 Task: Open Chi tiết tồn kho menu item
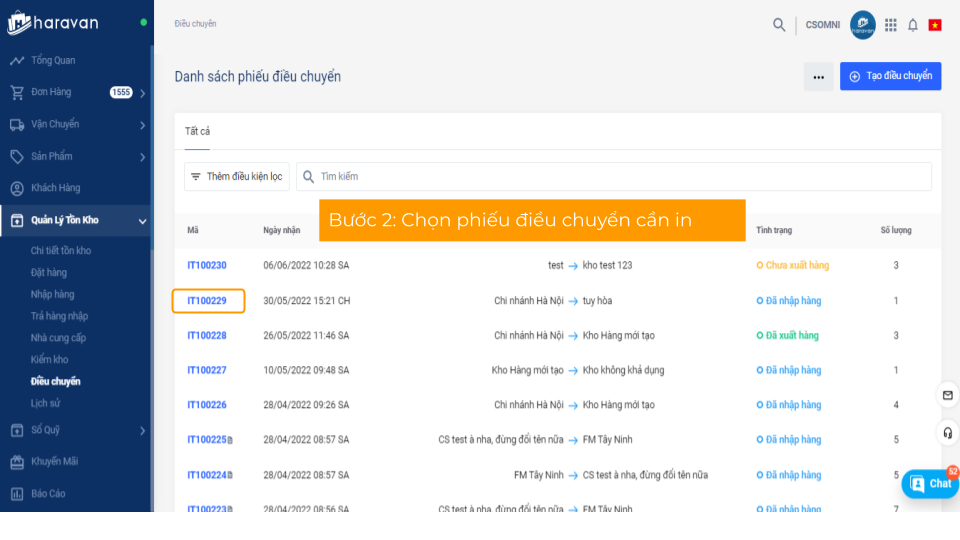pyautogui.click(x=61, y=250)
